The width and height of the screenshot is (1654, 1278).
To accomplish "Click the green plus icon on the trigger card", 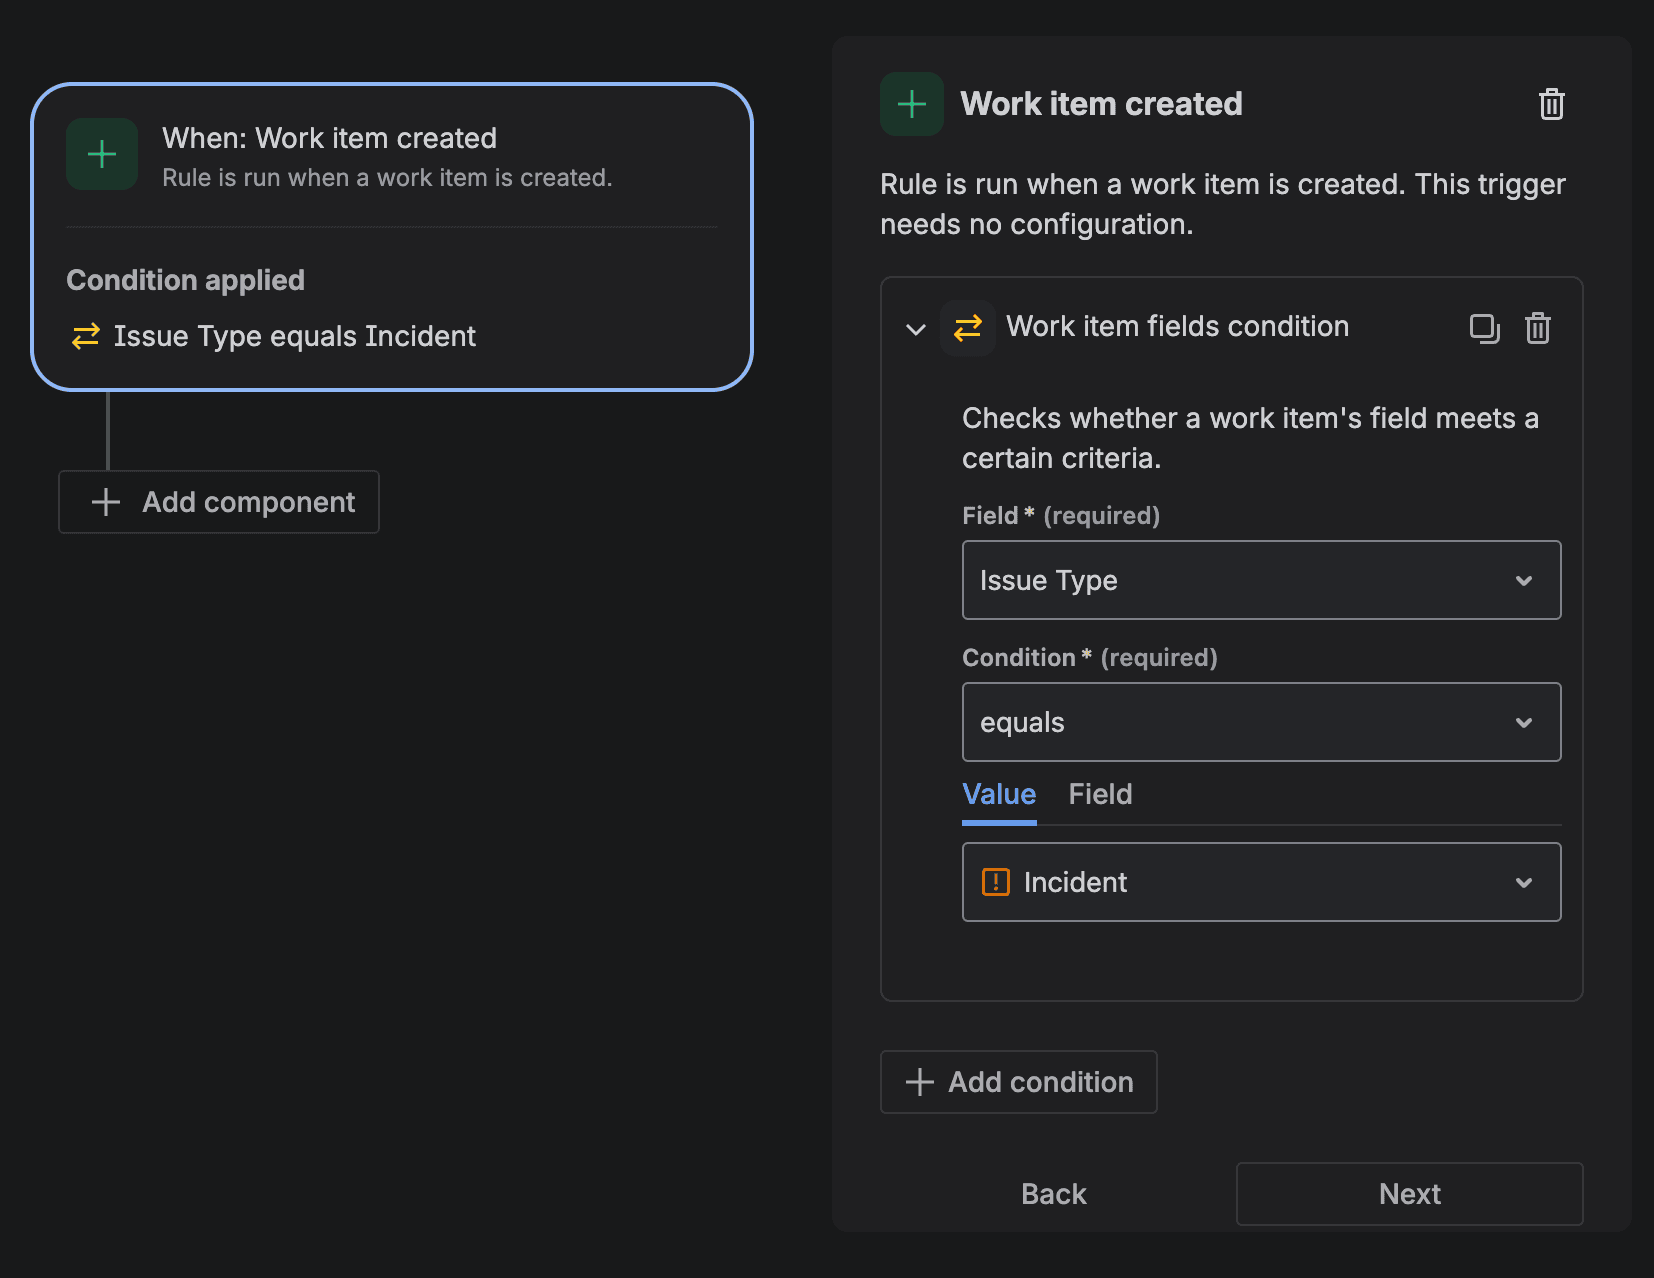I will 101,154.
